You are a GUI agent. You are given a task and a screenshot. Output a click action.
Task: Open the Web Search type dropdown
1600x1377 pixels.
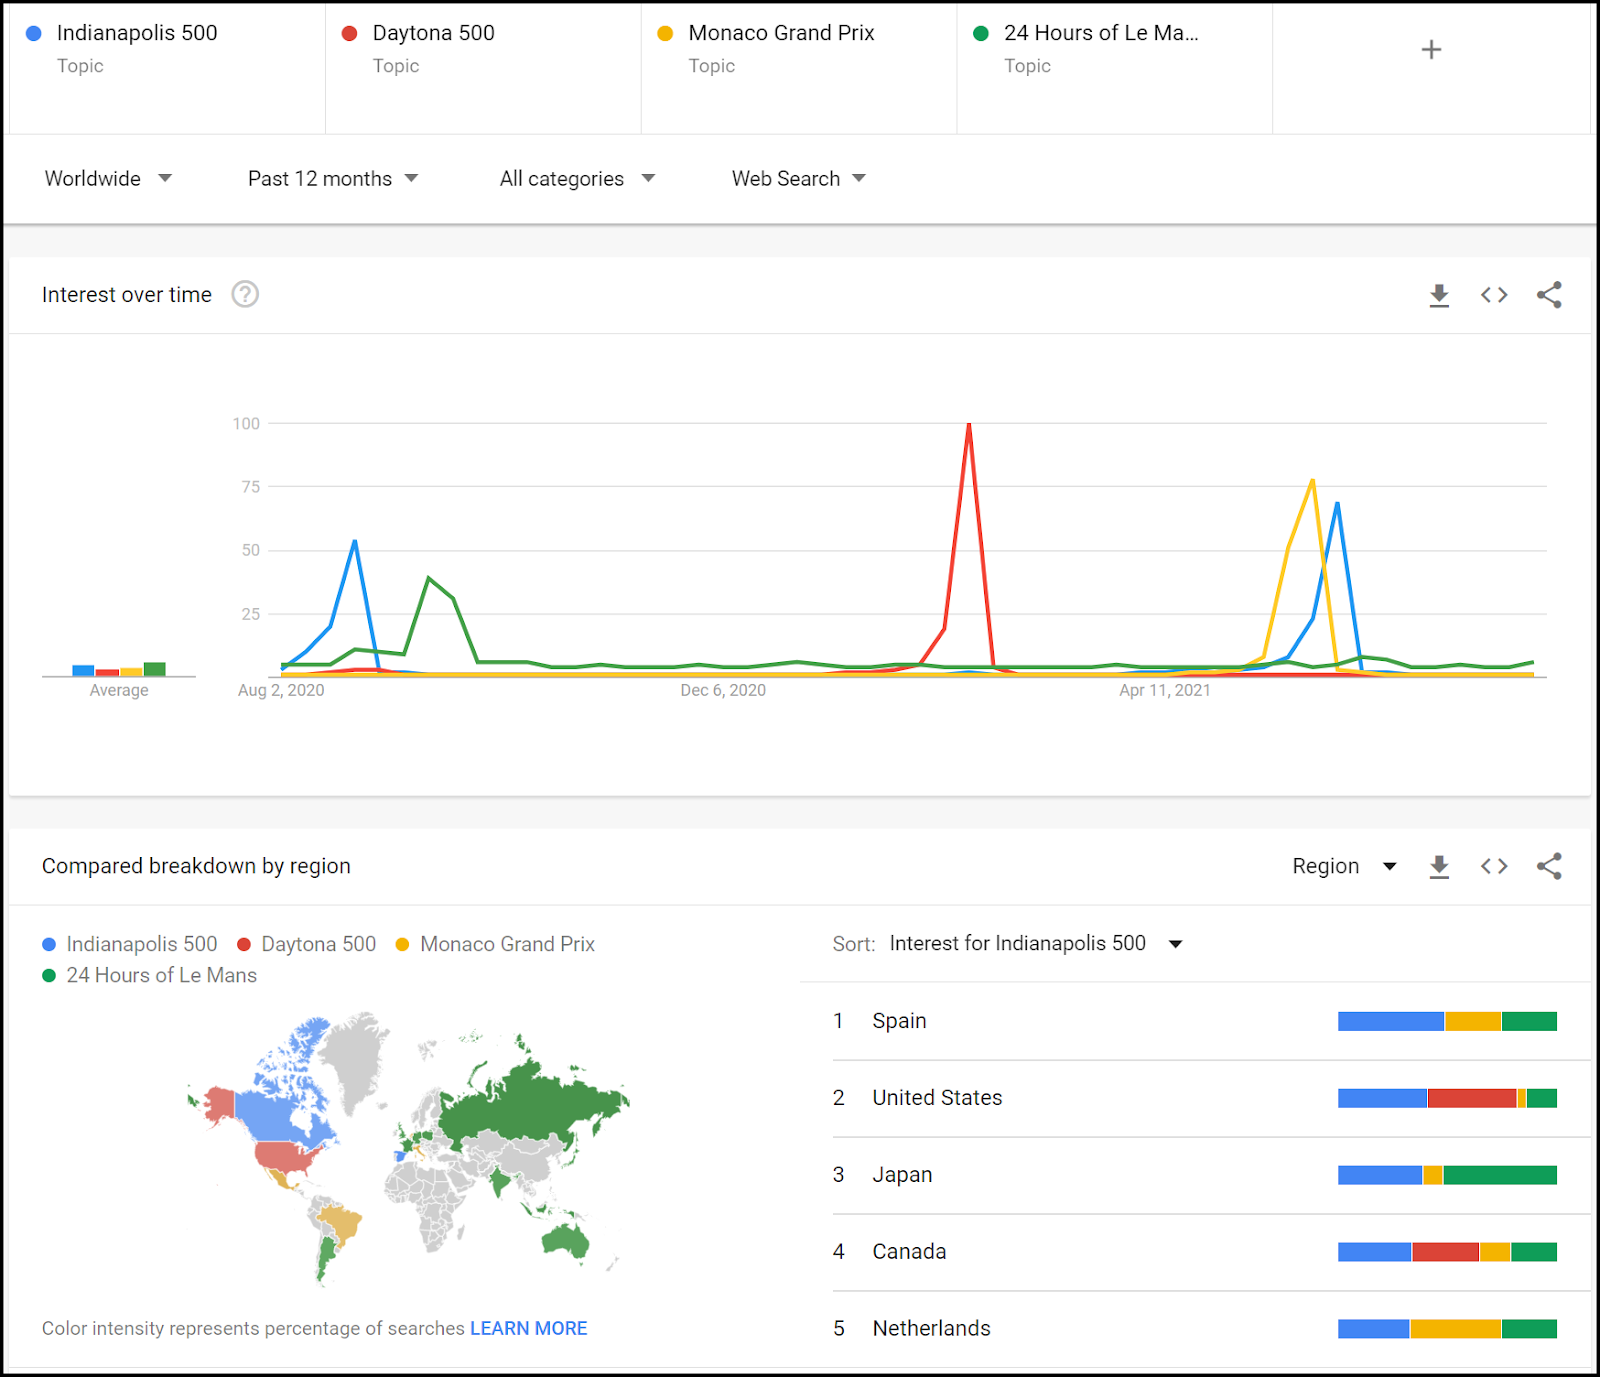tap(798, 179)
